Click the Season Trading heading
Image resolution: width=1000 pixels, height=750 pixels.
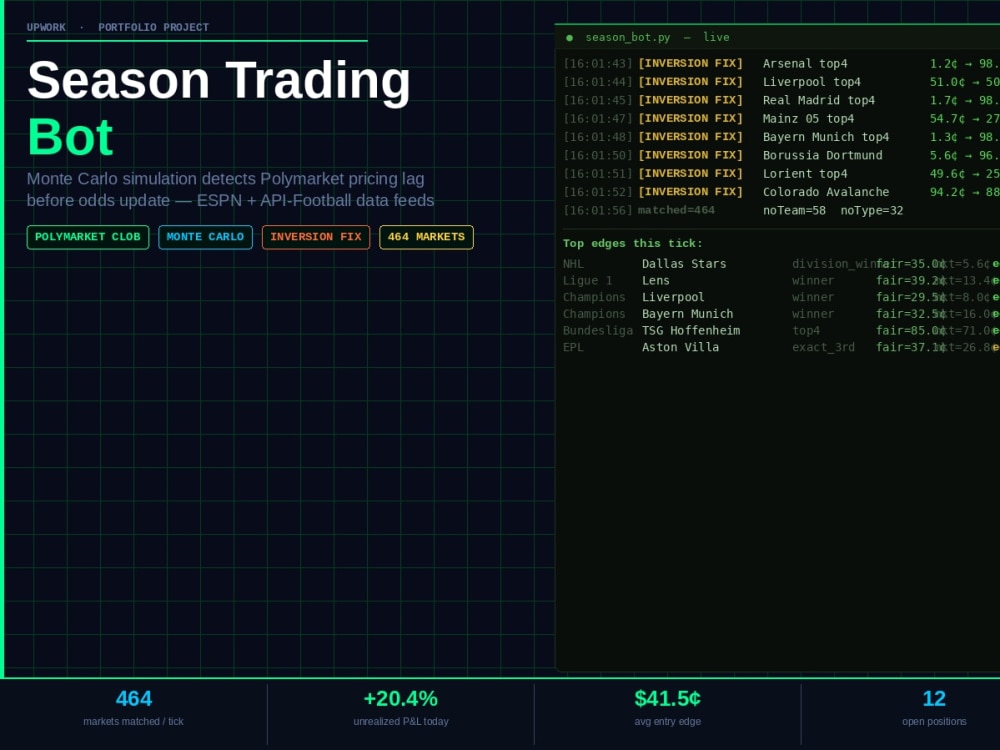[x=219, y=80]
